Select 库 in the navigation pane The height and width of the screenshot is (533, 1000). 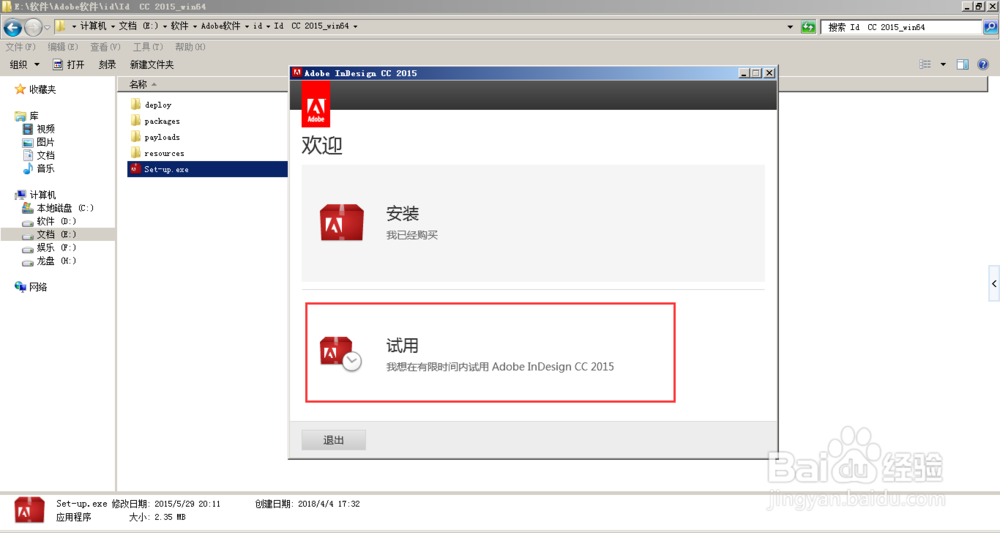[27, 116]
